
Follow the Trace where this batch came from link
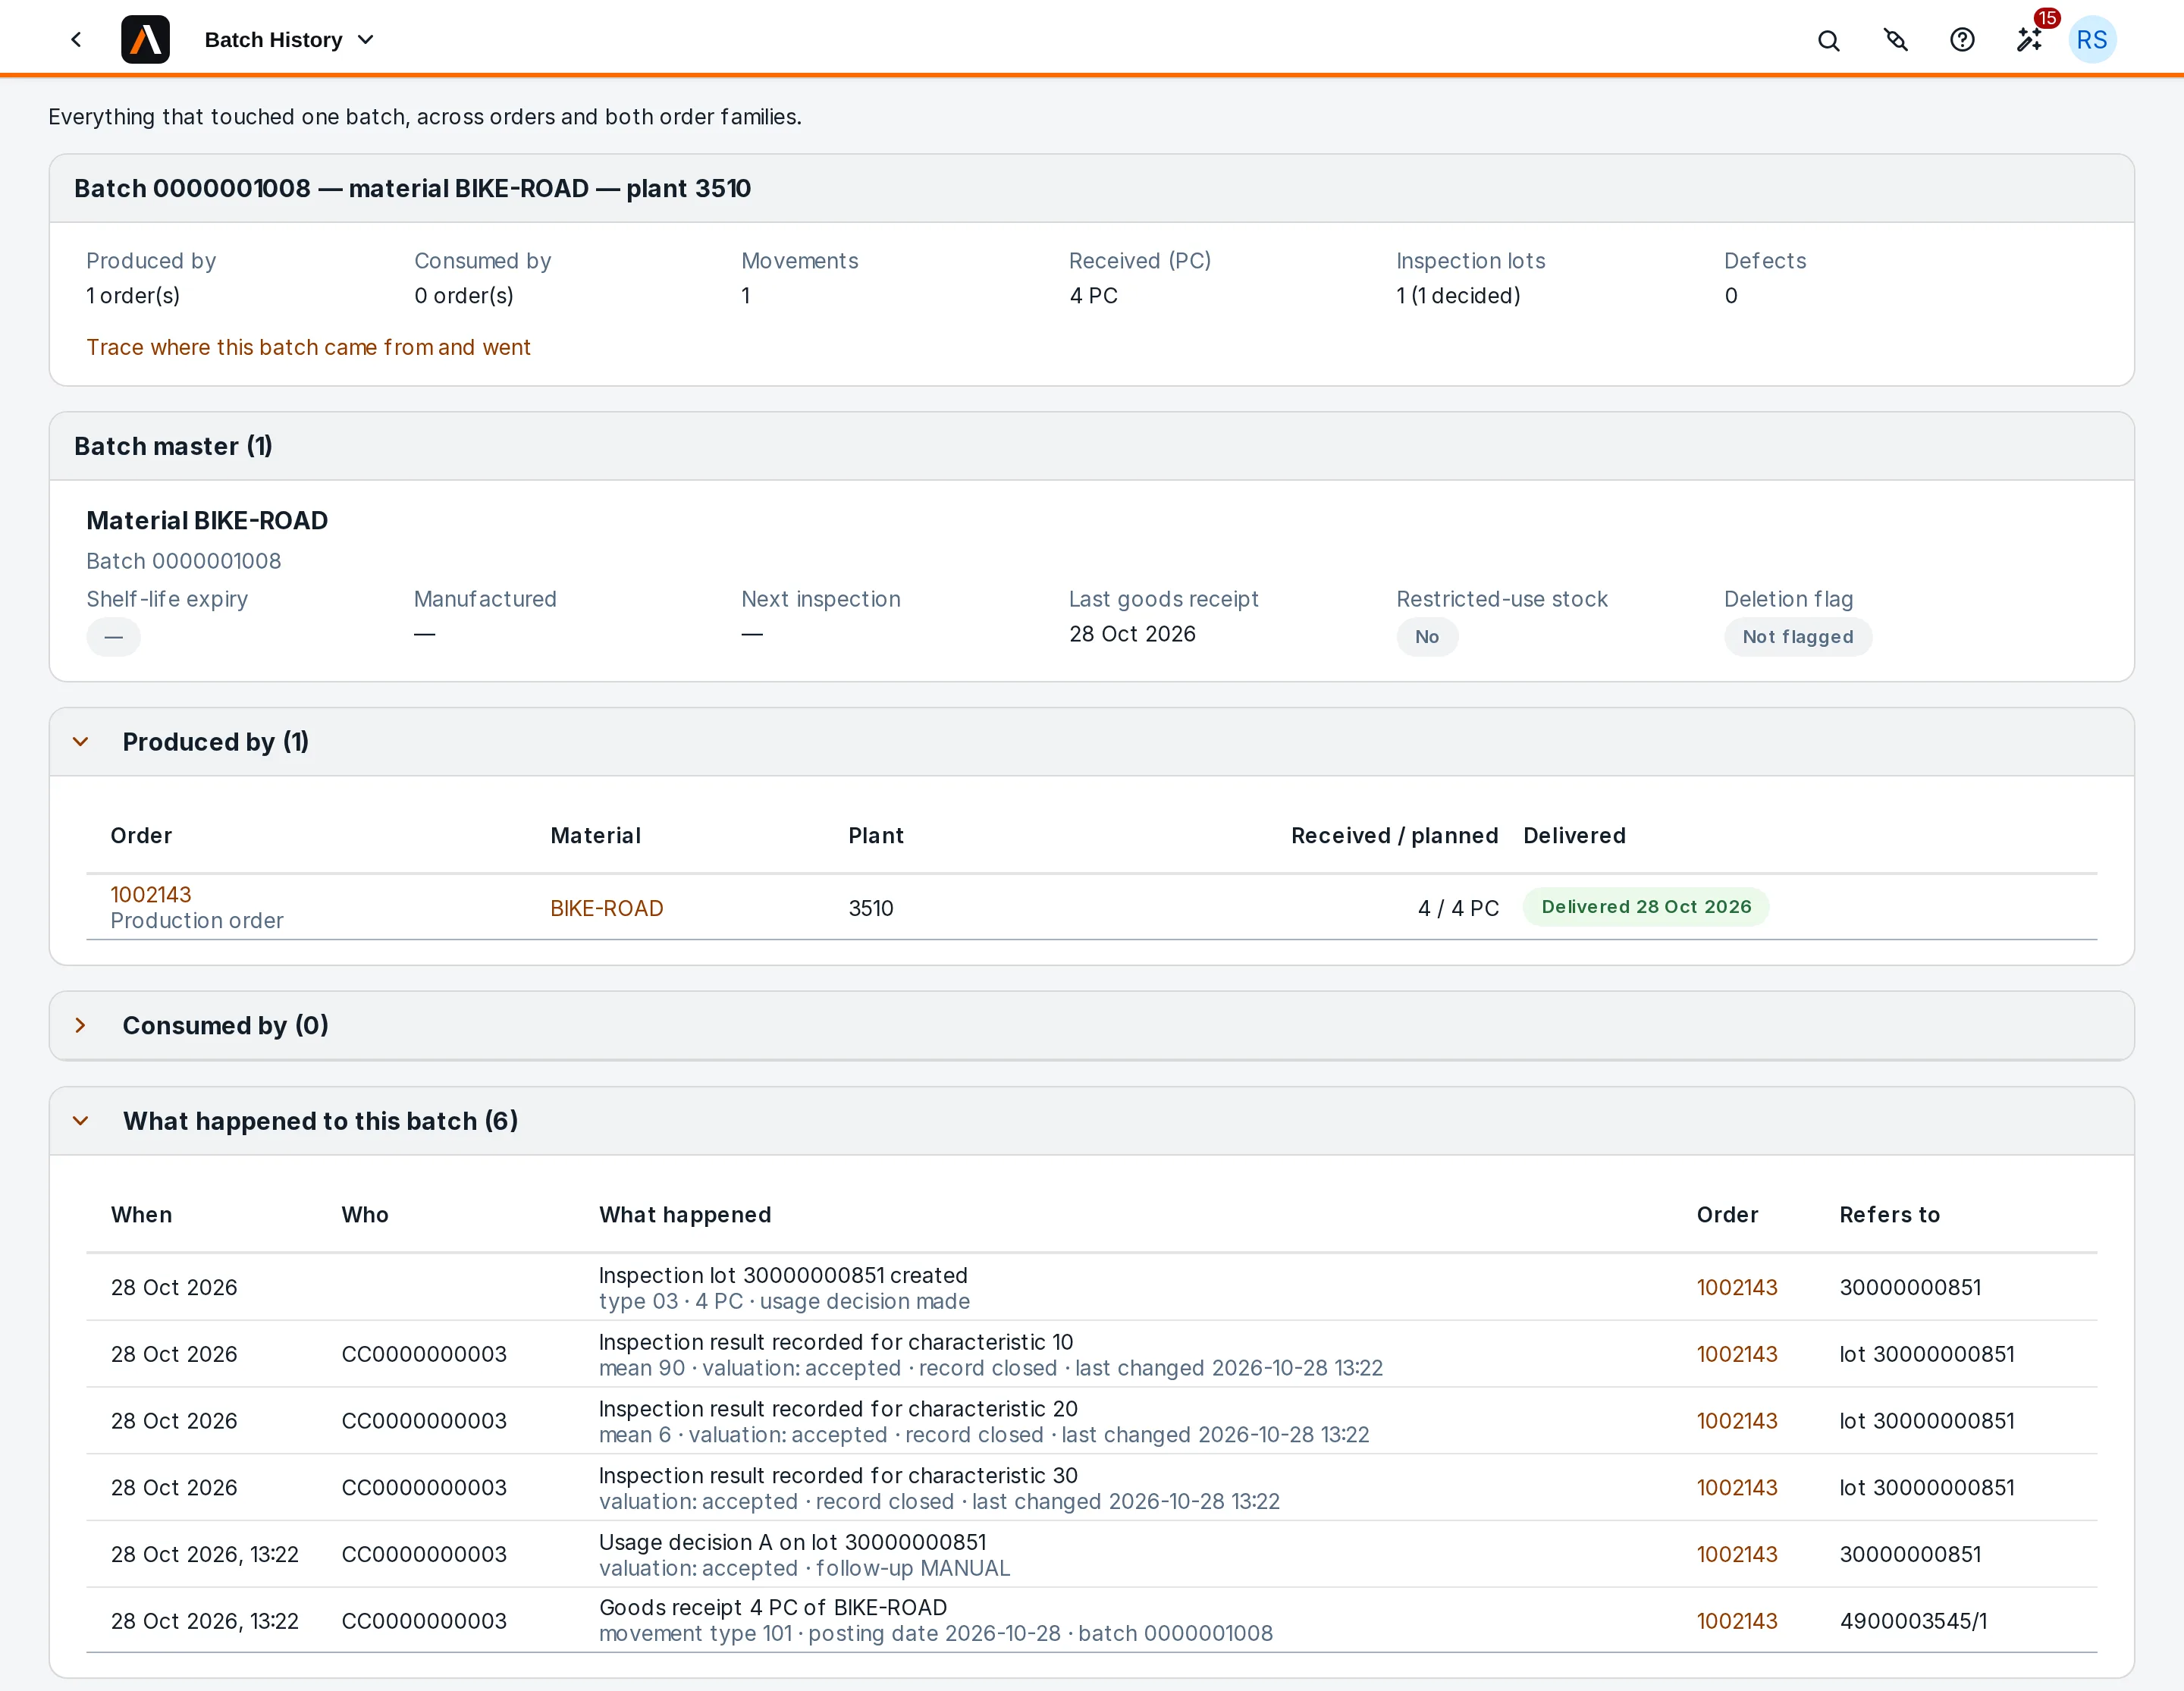click(x=308, y=347)
